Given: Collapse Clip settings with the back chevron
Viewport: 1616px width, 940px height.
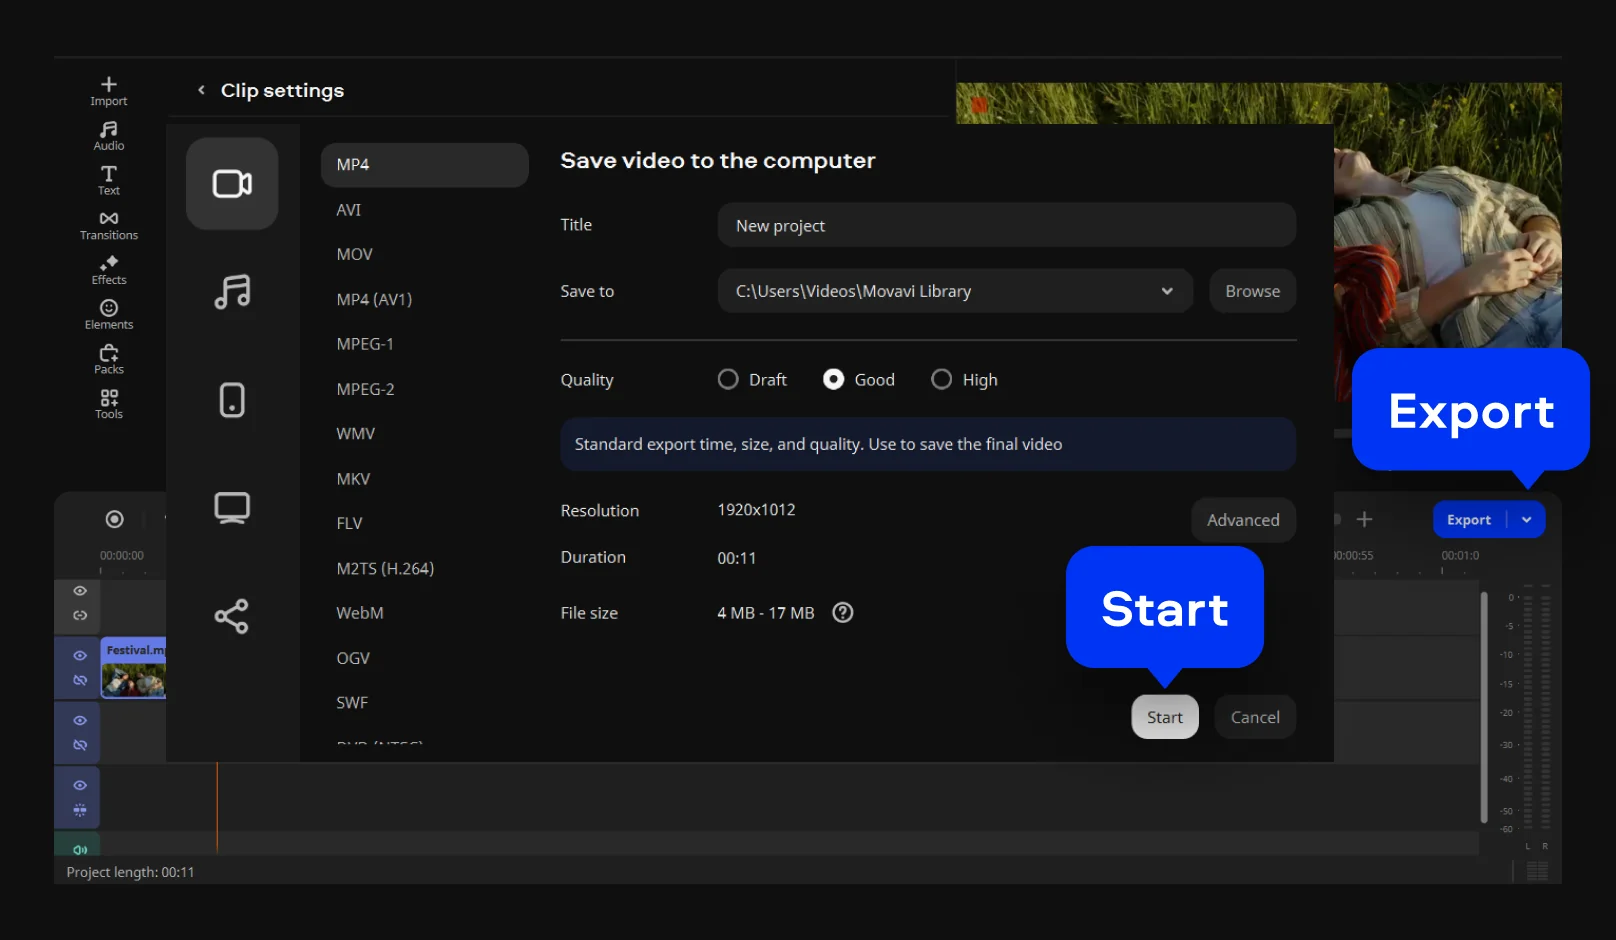Looking at the screenshot, I should pyautogui.click(x=201, y=90).
